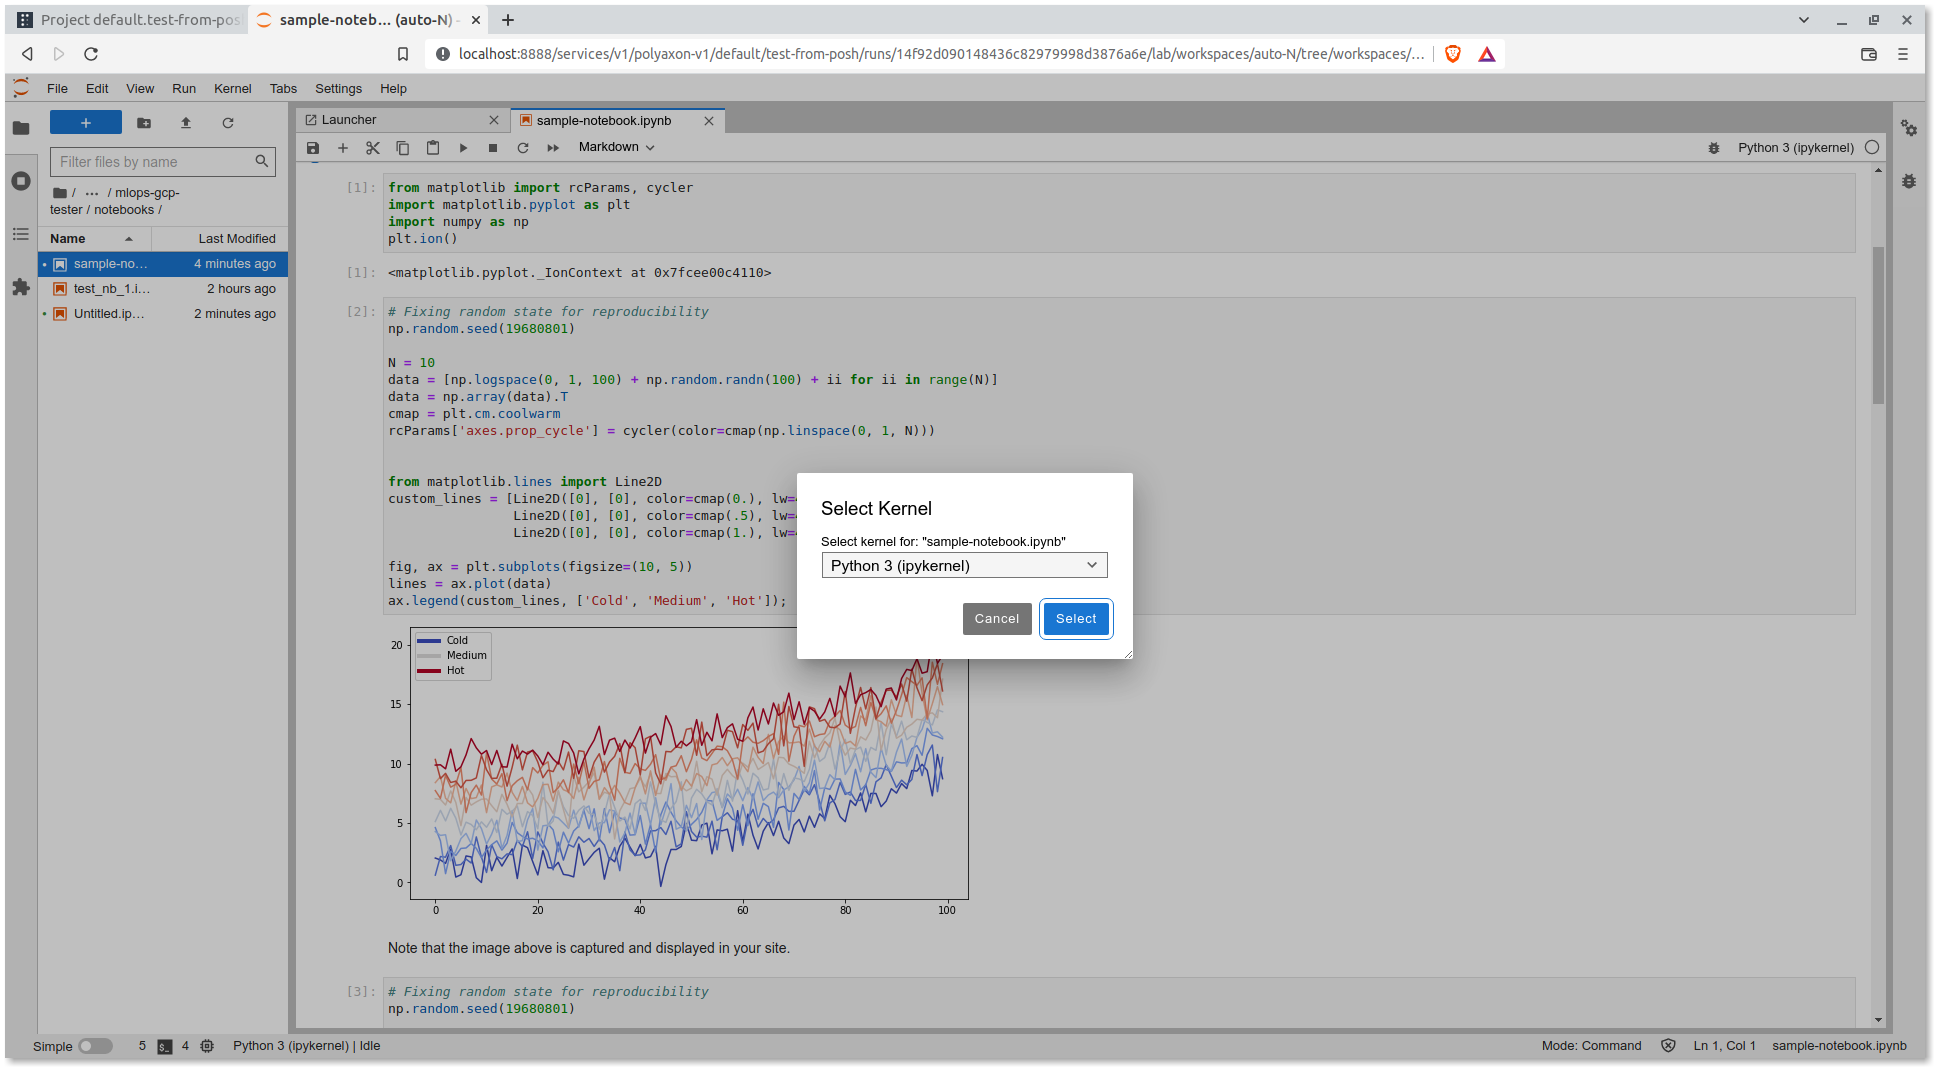
Task: Refresh the file list icon
Action: (228, 123)
